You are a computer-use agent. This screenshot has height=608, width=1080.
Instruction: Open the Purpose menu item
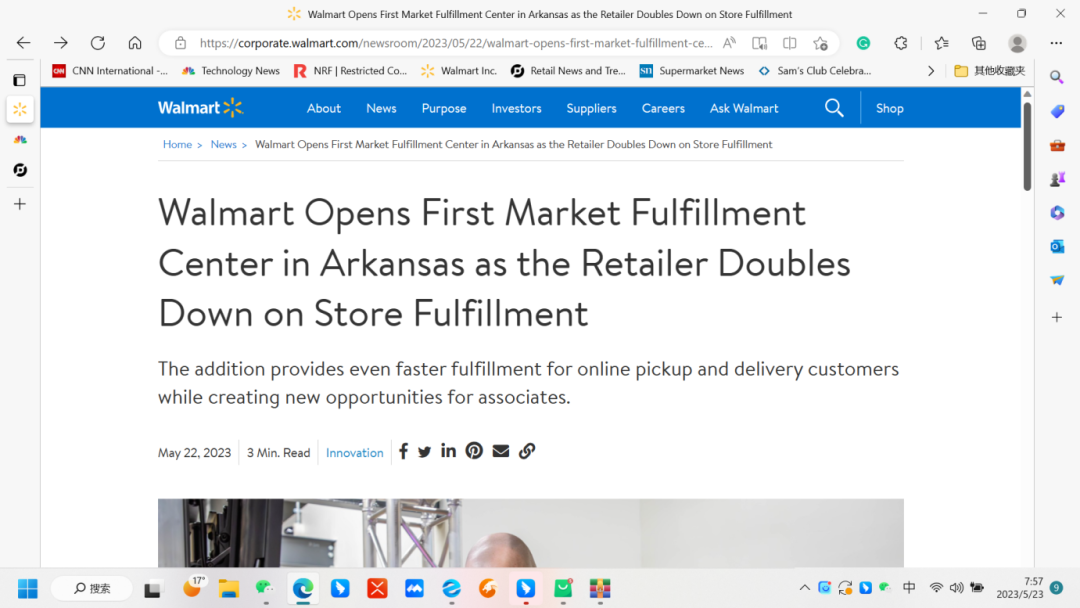[x=444, y=108]
